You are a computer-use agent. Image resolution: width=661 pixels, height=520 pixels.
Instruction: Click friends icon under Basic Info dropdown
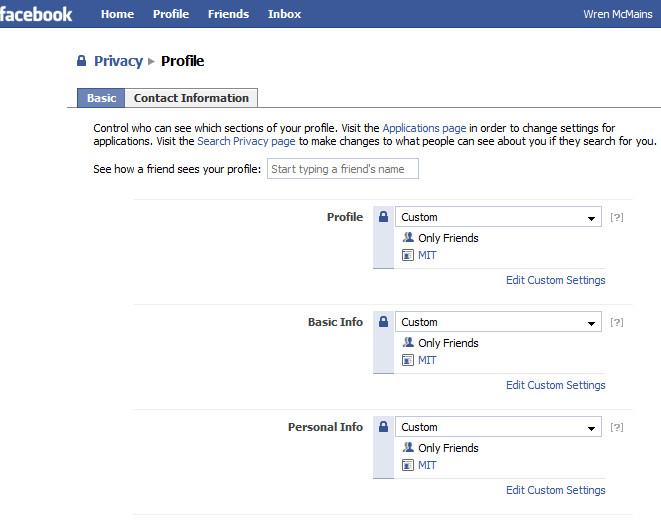[408, 342]
